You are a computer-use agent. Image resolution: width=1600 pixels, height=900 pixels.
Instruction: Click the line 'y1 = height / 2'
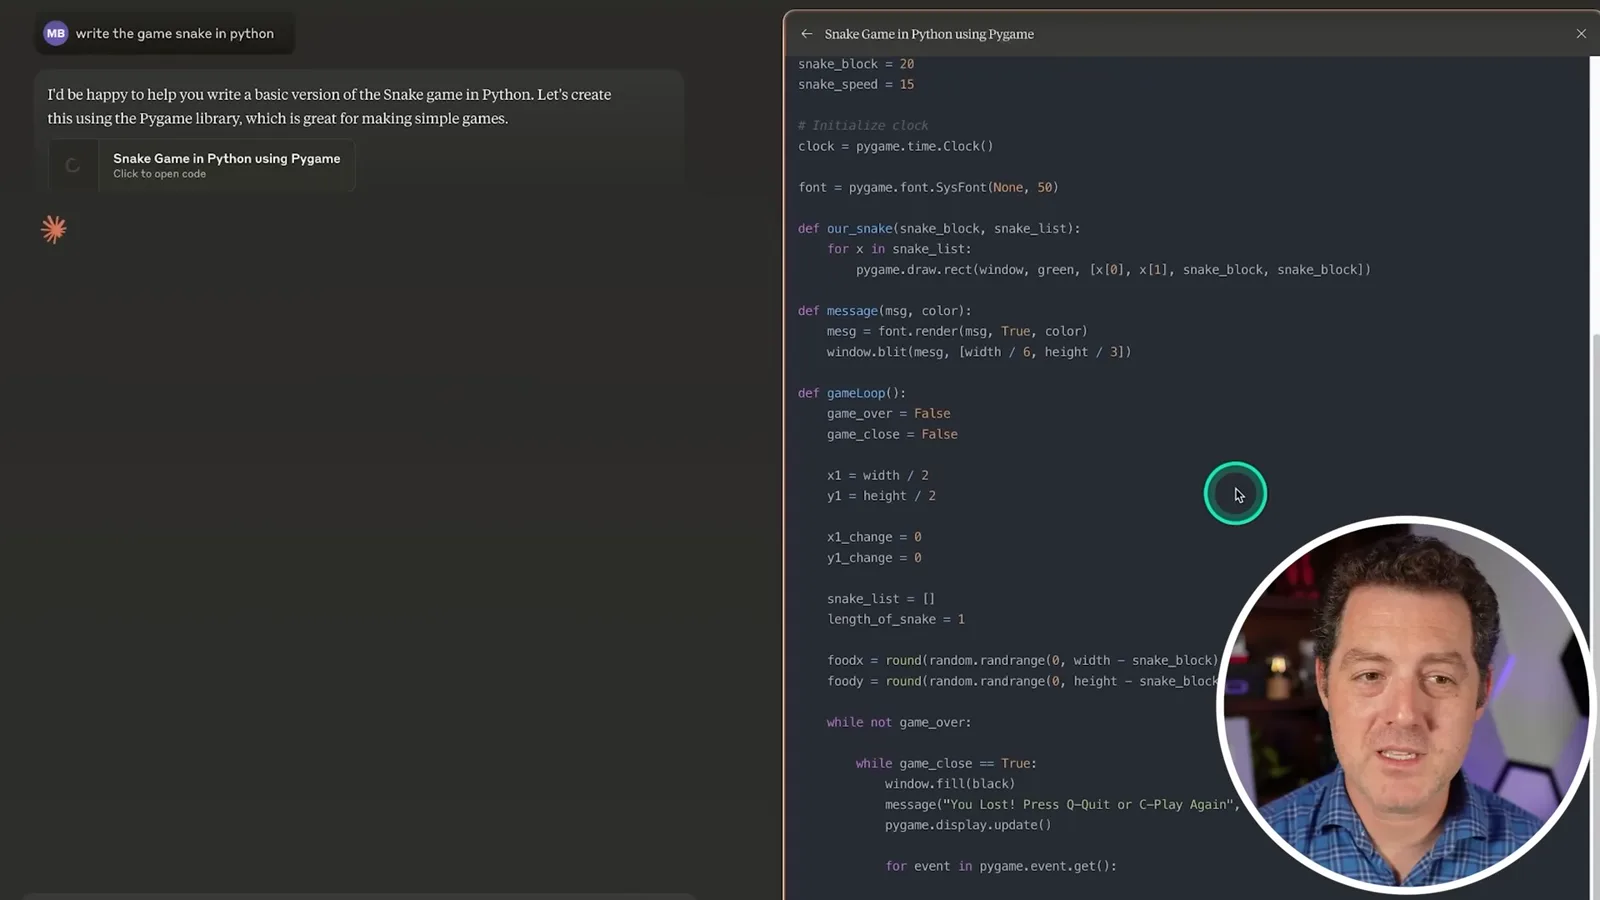(881, 496)
